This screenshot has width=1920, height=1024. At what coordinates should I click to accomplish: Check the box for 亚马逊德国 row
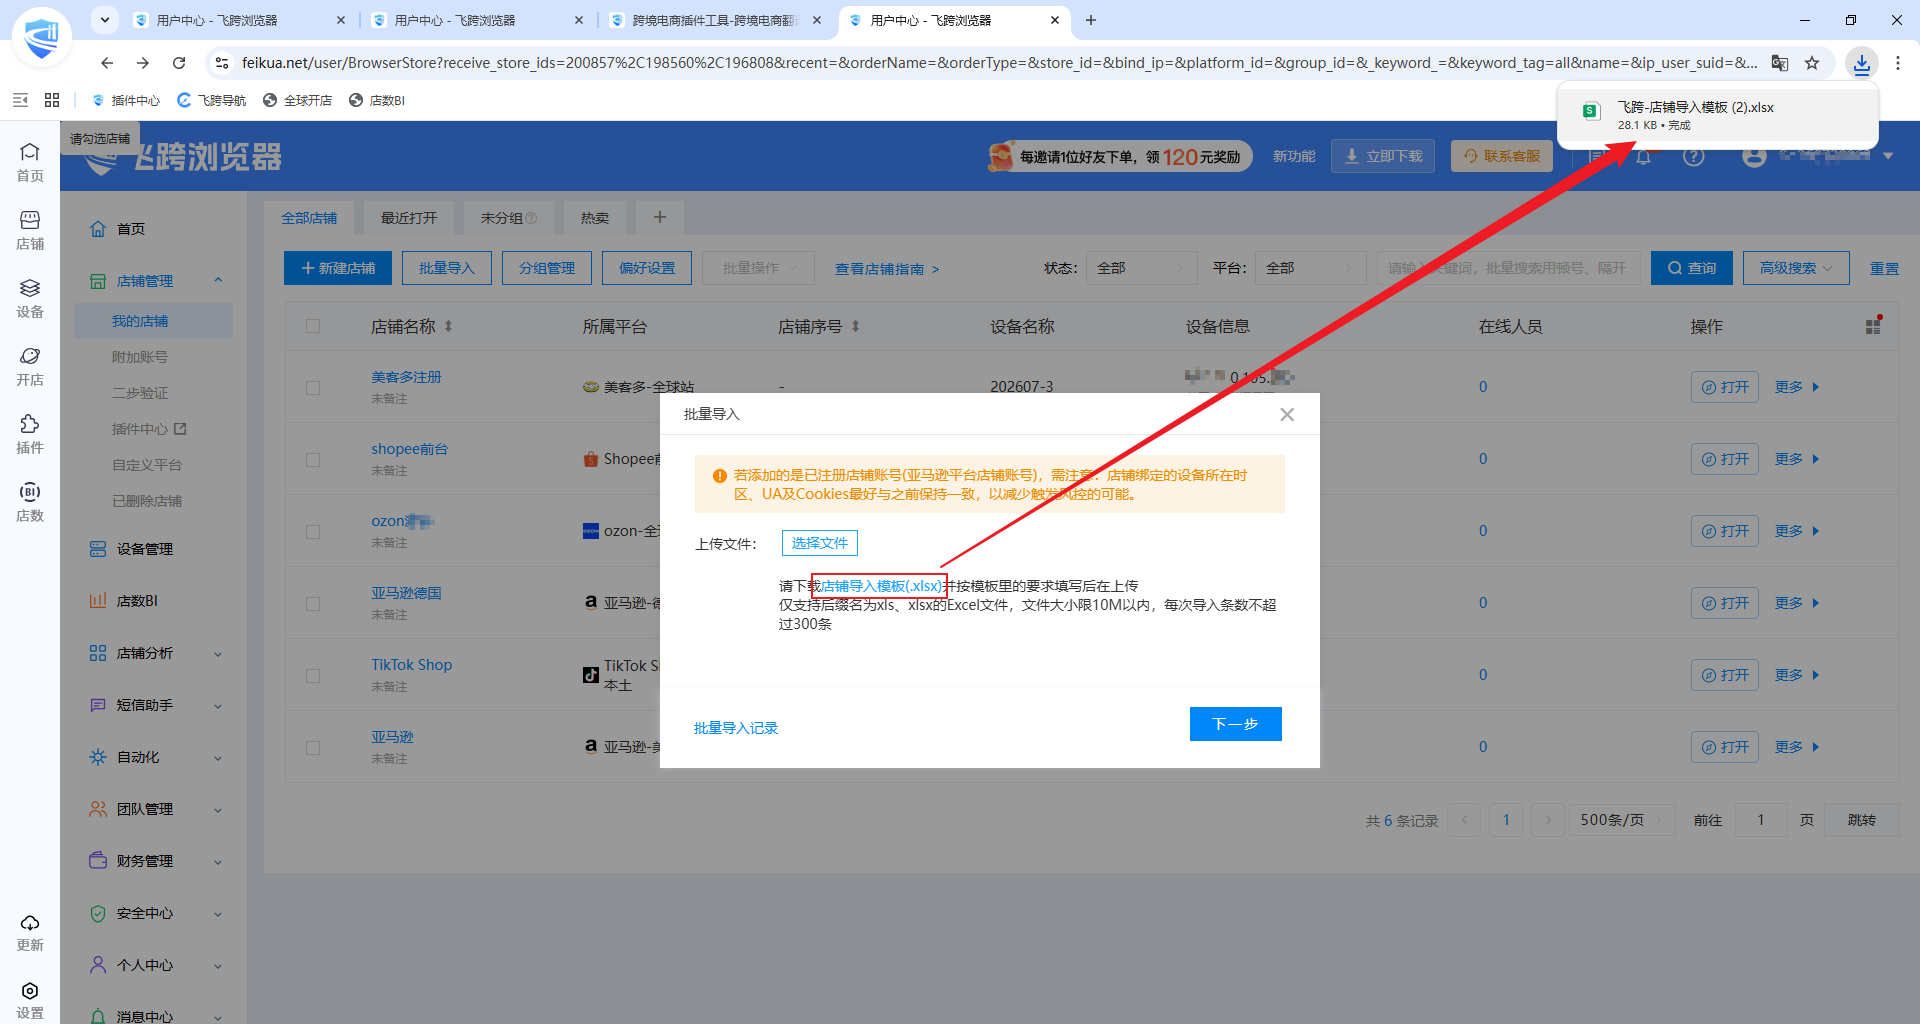[313, 604]
